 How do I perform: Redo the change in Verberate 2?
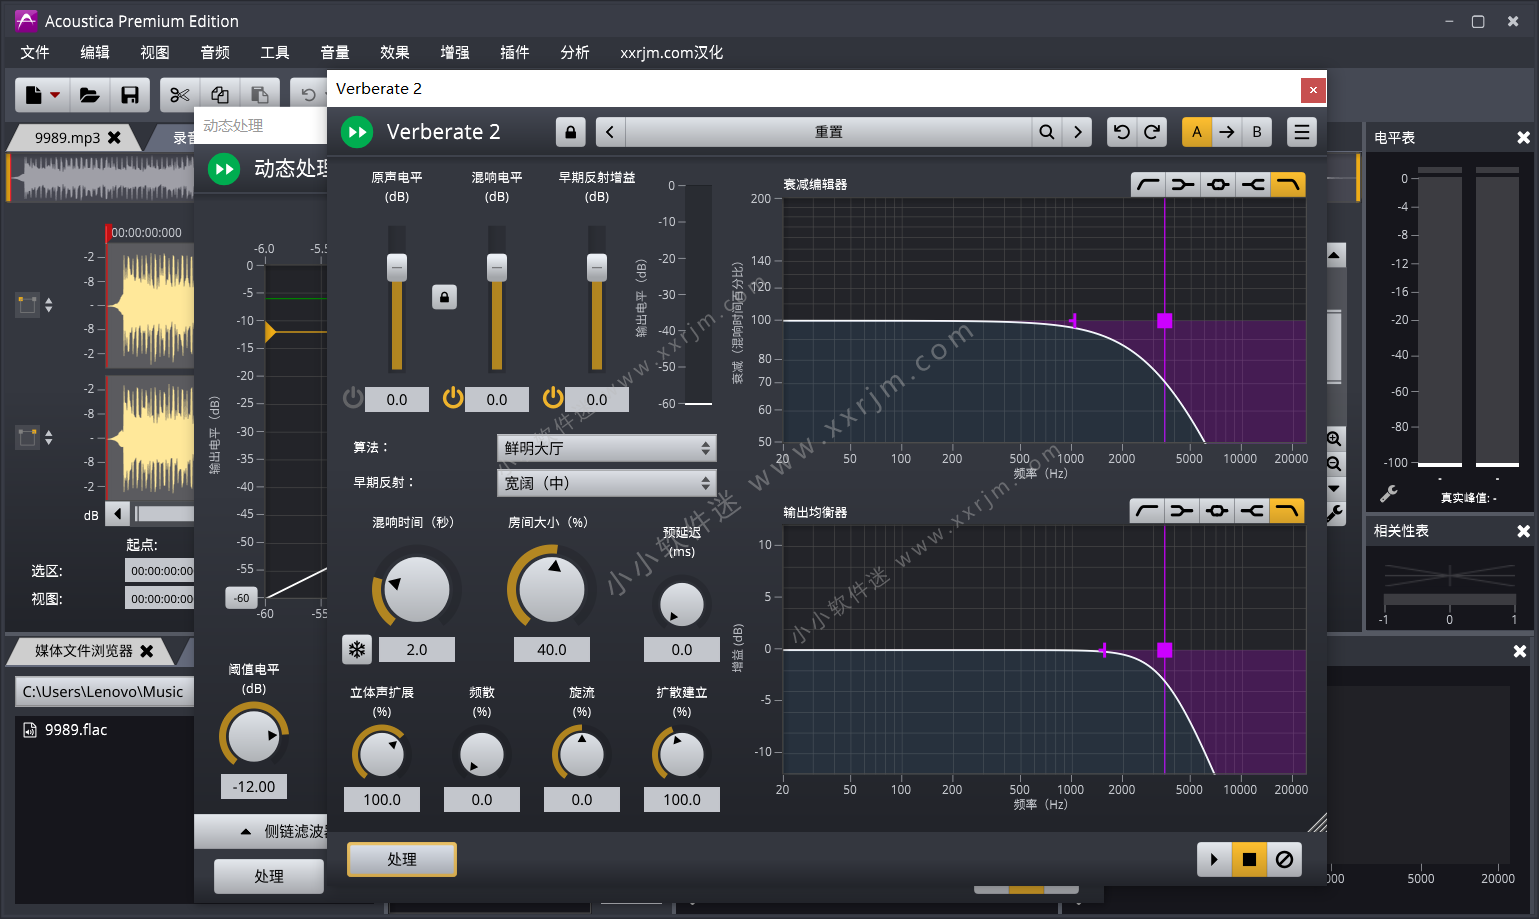[1152, 132]
